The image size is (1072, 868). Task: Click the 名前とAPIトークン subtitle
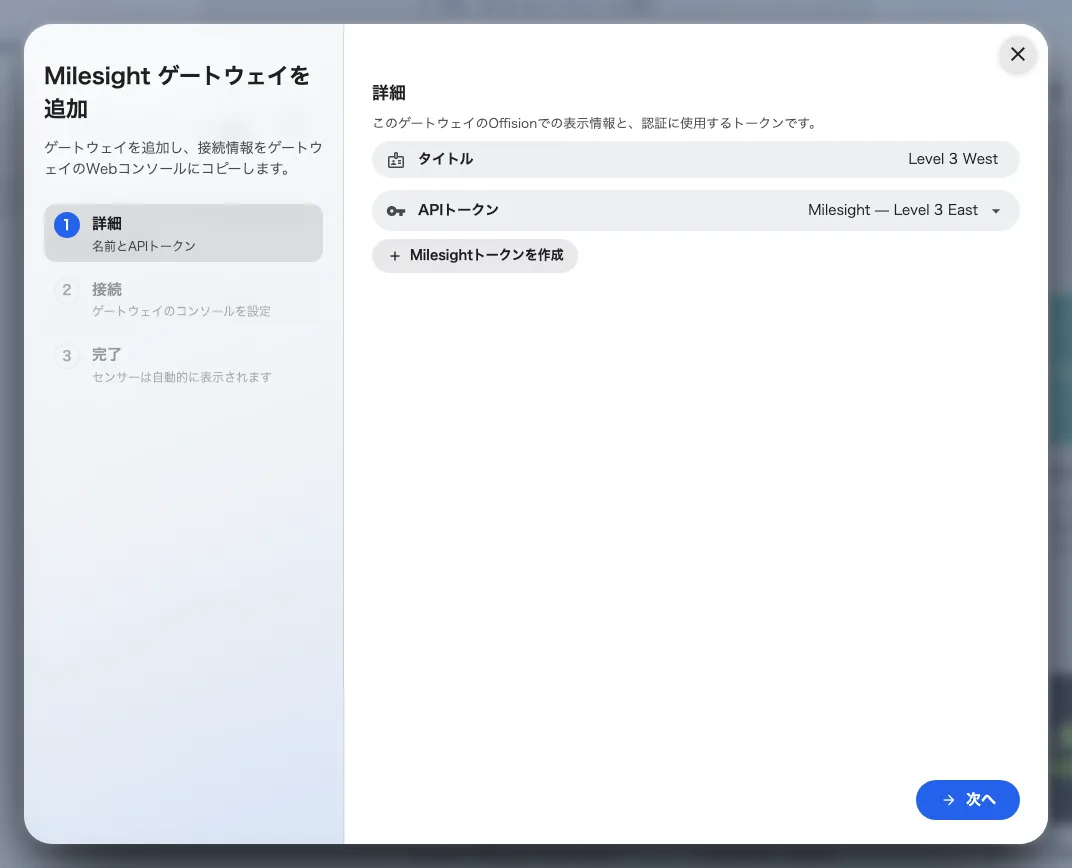pyautogui.click(x=144, y=246)
